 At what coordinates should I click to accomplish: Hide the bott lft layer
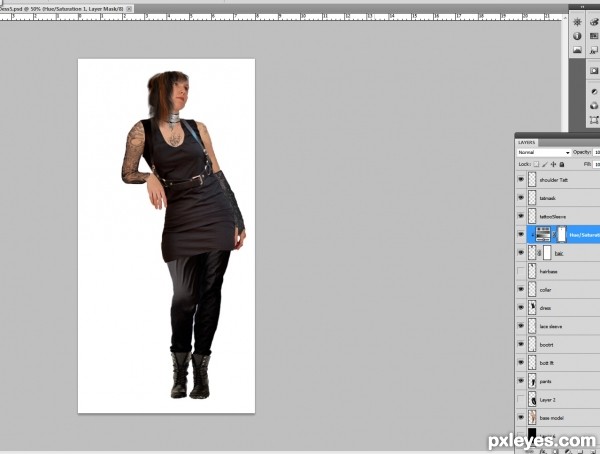tap(521, 363)
